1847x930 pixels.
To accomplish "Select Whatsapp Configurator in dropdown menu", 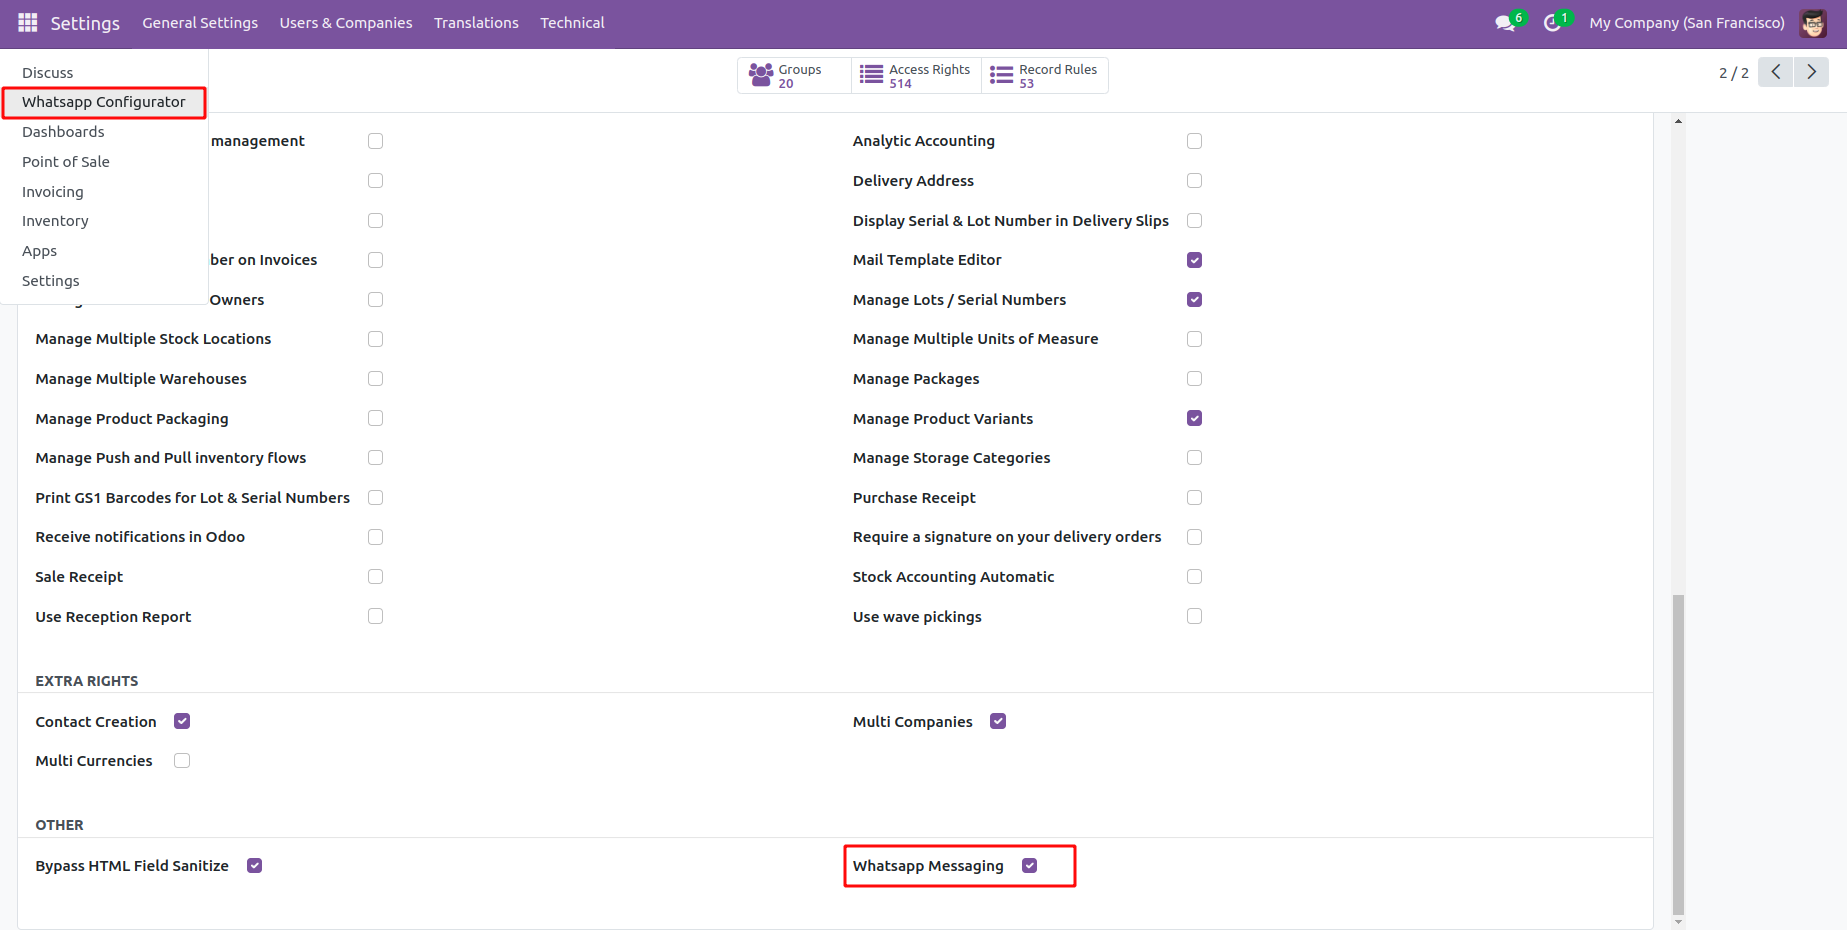I will point(104,102).
